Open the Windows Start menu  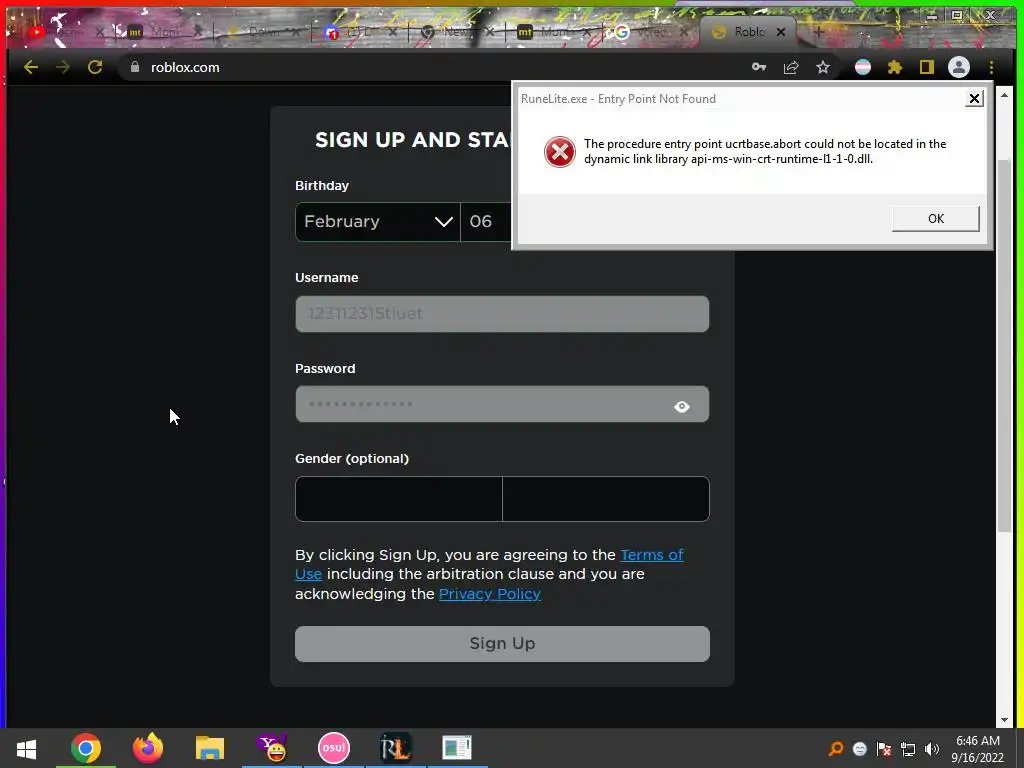coord(26,748)
